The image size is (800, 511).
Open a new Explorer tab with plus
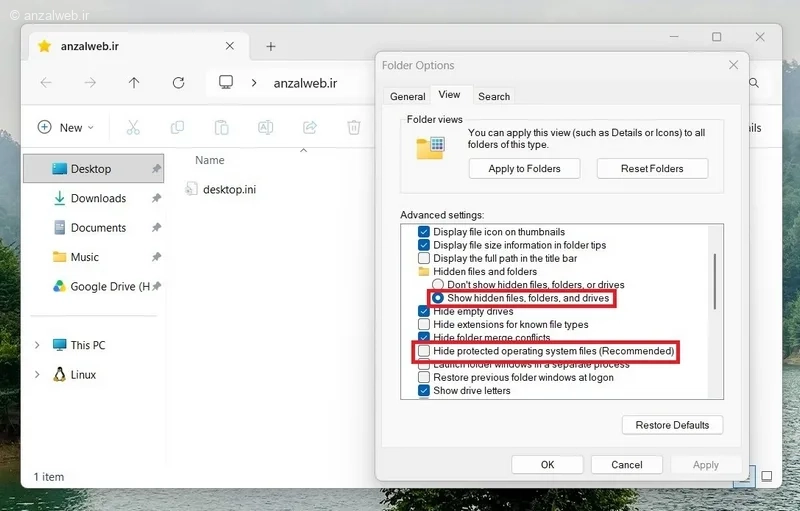(x=271, y=46)
